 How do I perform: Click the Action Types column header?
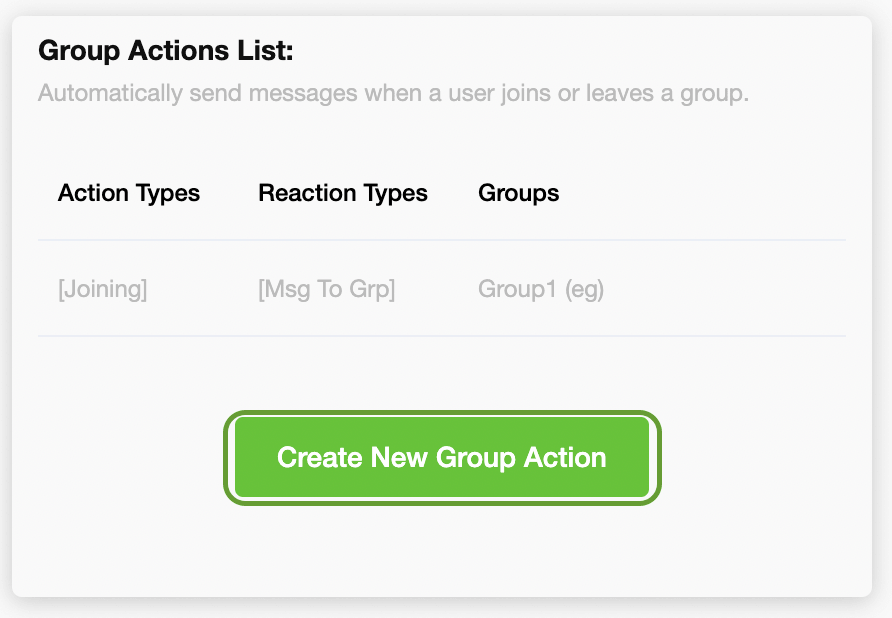click(129, 193)
